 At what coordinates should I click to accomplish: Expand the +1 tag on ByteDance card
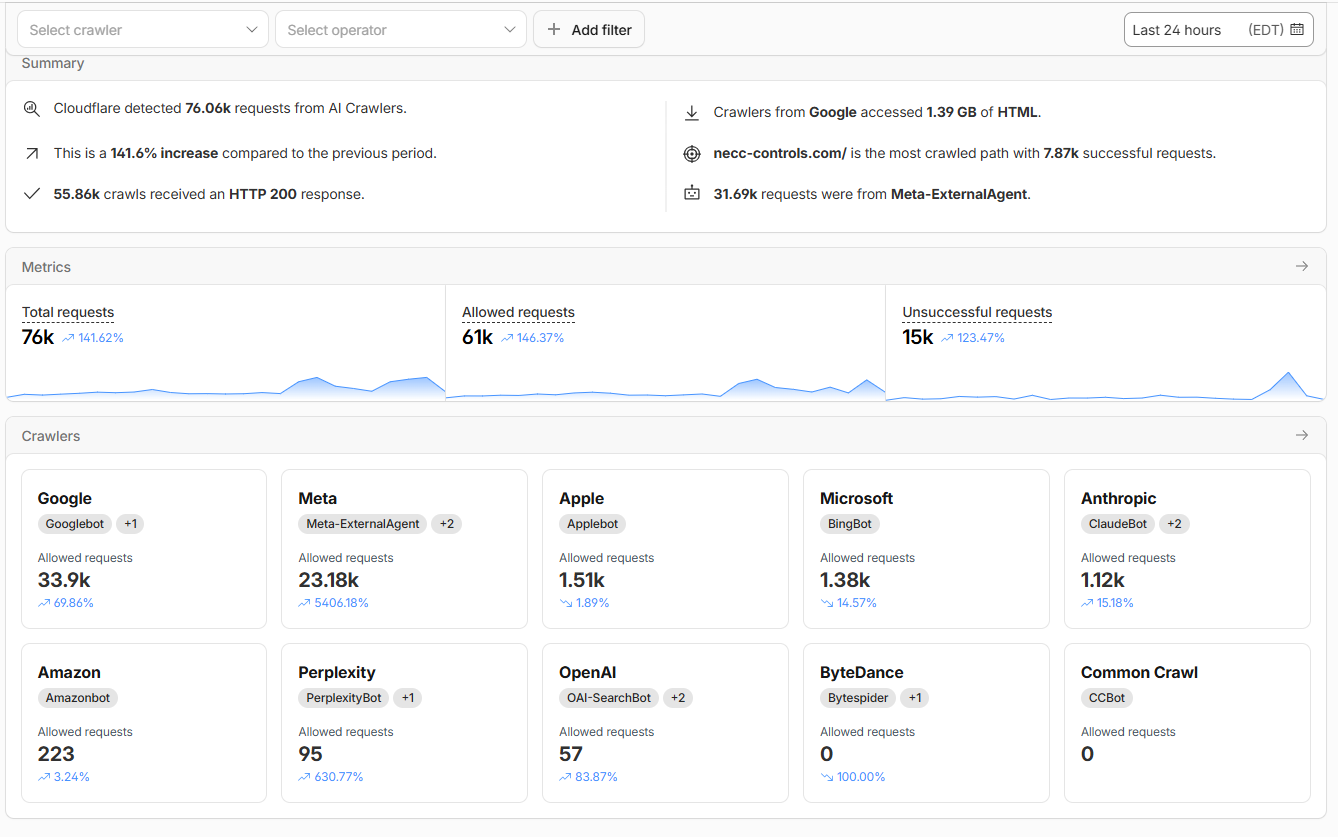pyautogui.click(x=916, y=698)
